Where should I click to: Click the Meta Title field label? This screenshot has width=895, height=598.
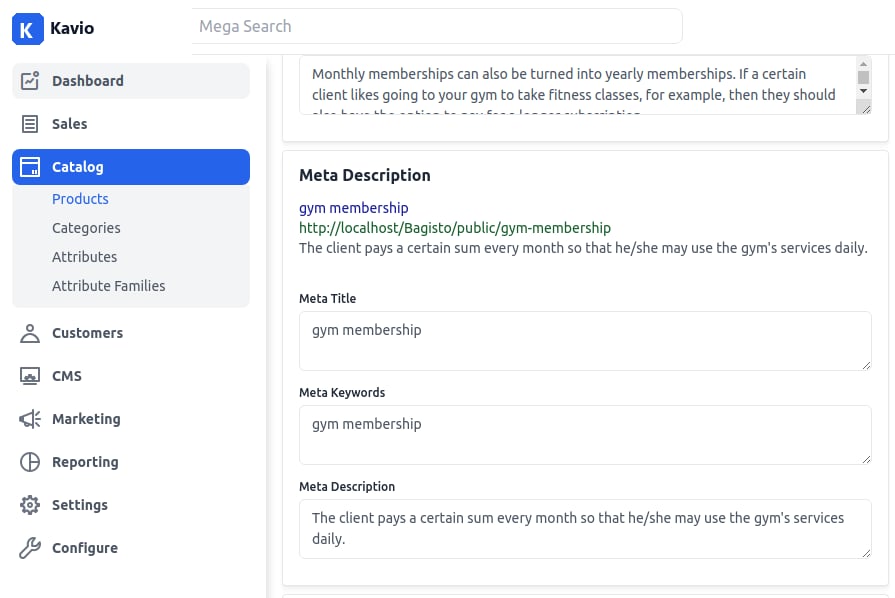[x=328, y=298]
